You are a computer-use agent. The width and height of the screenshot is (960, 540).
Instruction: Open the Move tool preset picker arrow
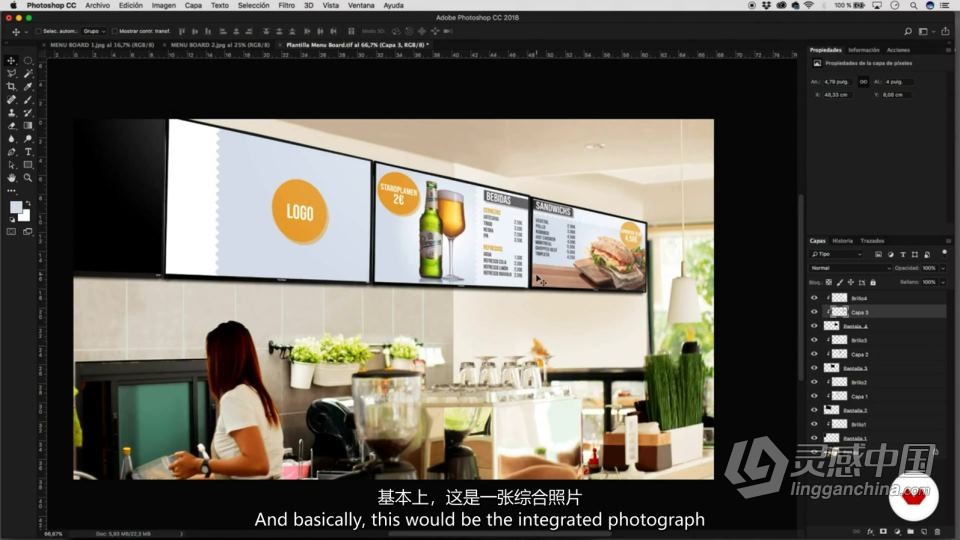coord(26,32)
